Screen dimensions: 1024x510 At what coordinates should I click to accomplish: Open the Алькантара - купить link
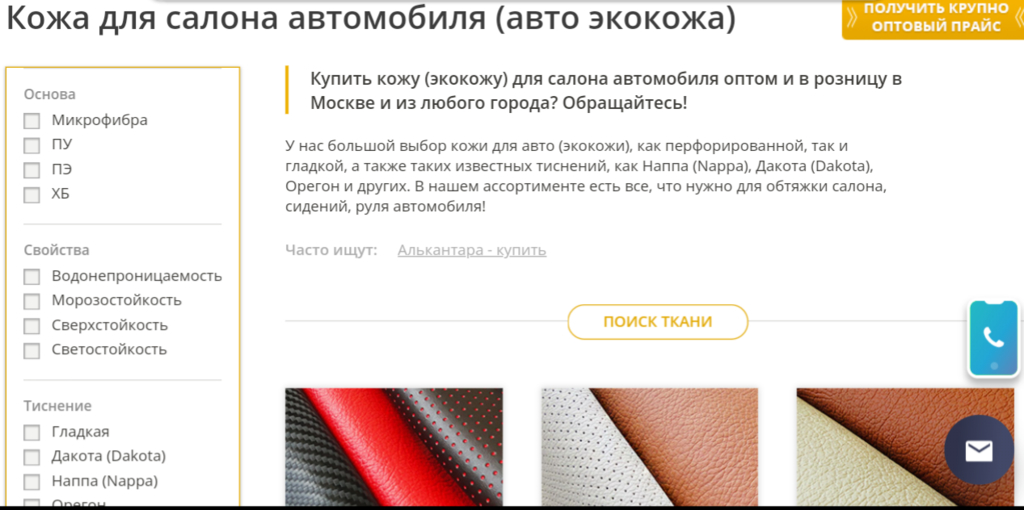click(x=472, y=250)
